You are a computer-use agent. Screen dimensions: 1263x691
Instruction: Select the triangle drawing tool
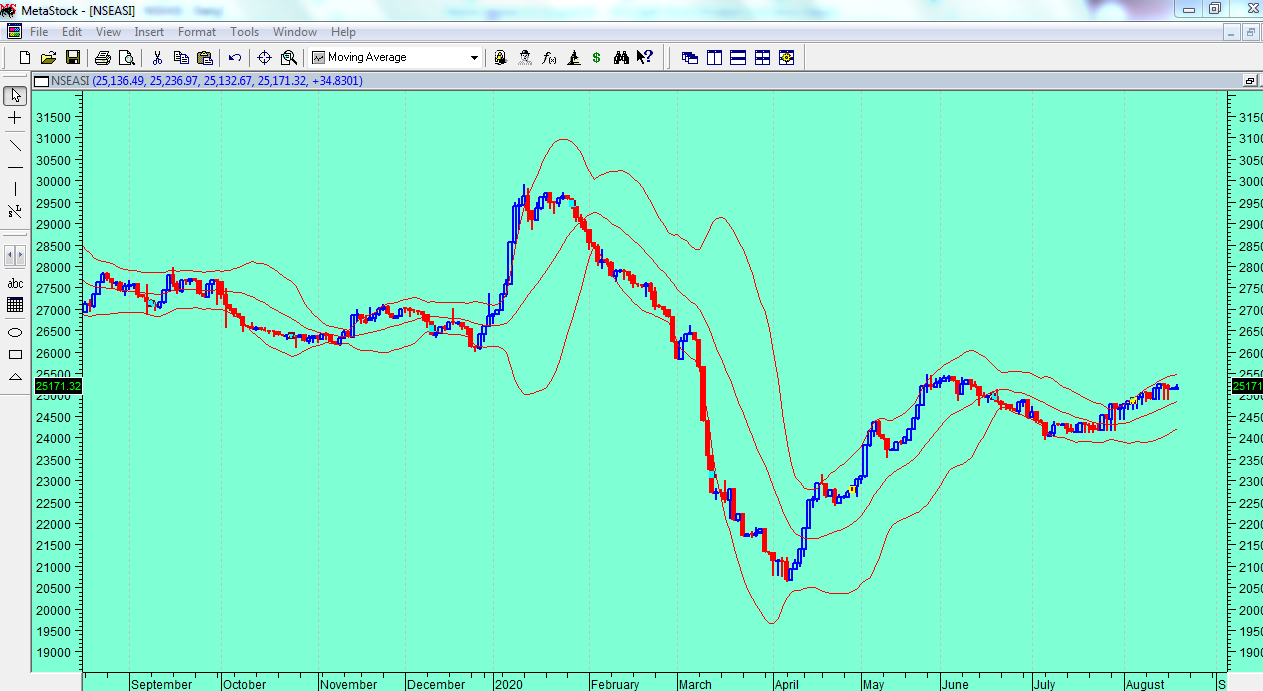15,377
